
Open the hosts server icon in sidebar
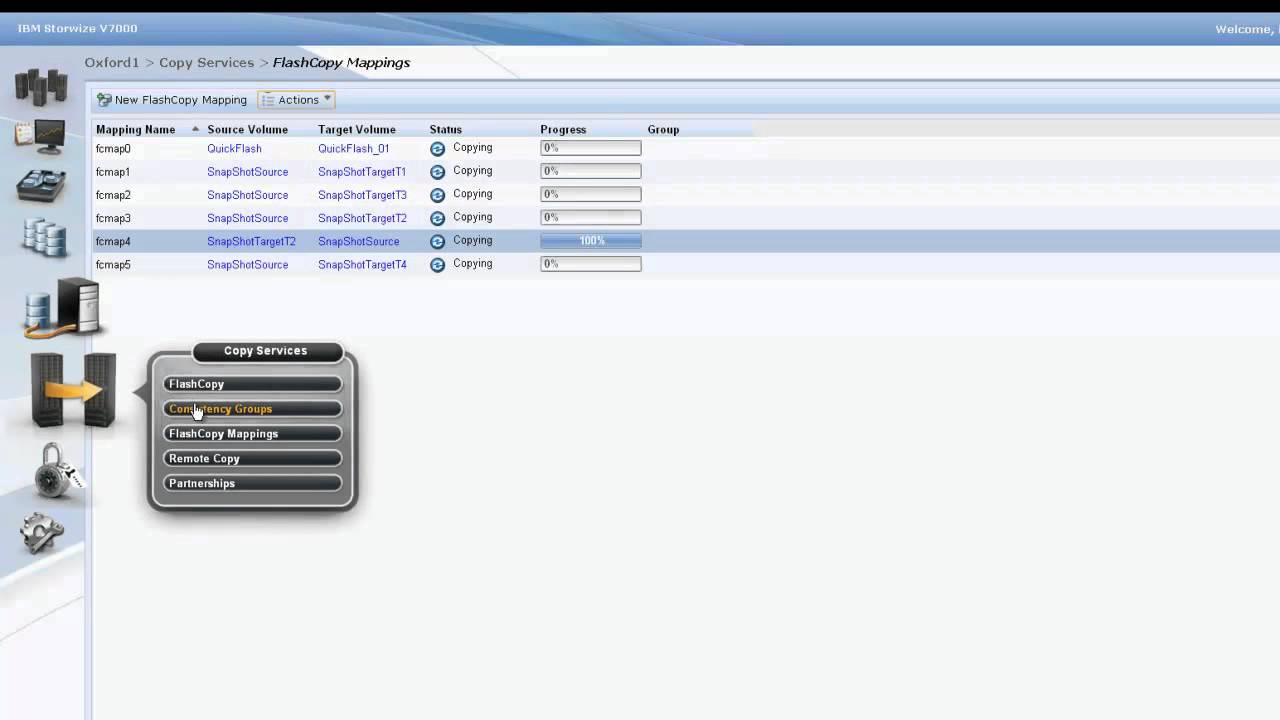(63, 307)
